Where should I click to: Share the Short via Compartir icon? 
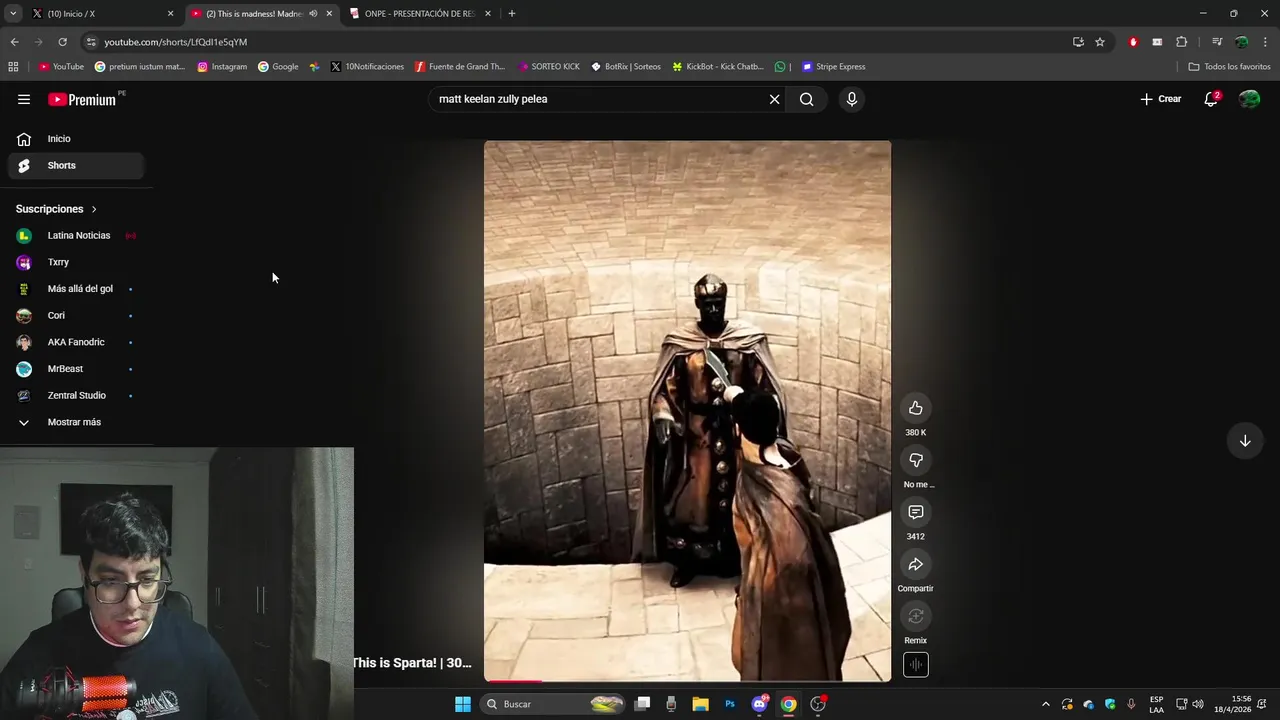(x=915, y=564)
